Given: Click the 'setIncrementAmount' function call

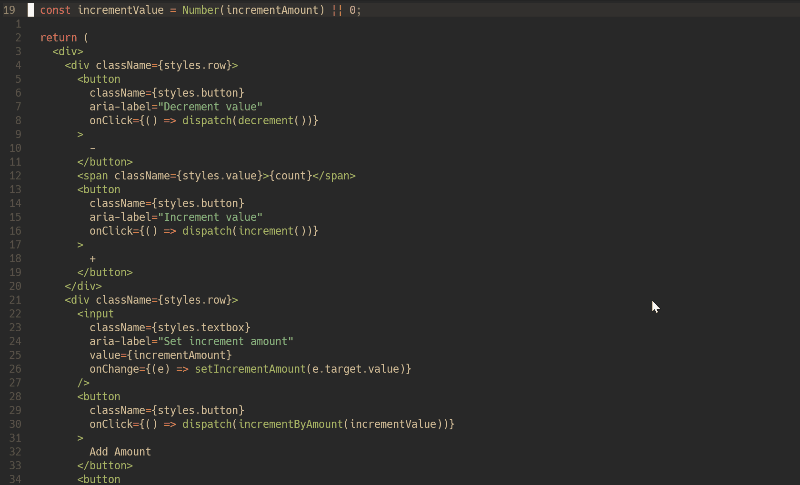Looking at the screenshot, I should pos(250,369).
